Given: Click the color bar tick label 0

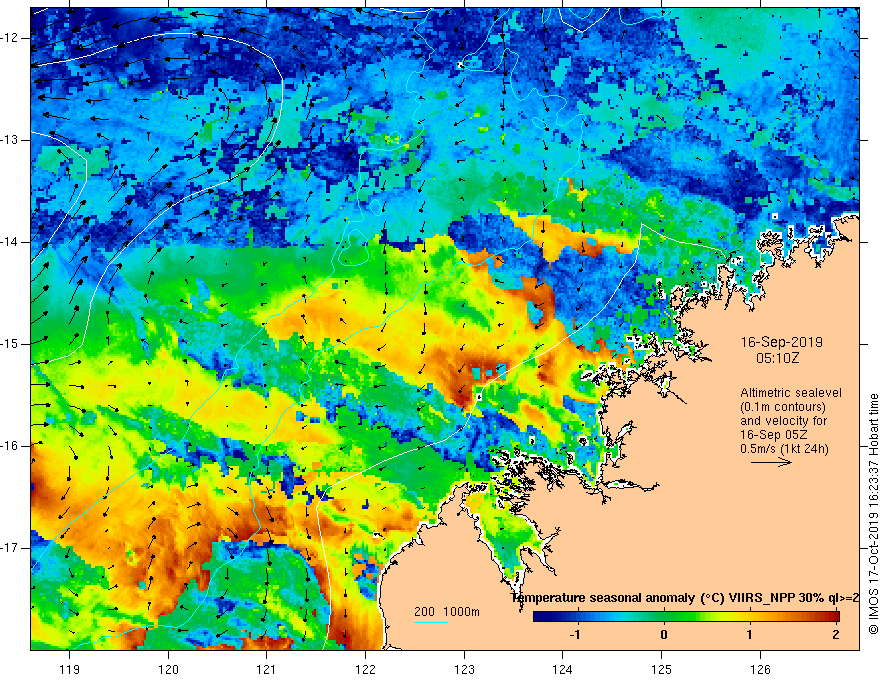Looking at the screenshot, I should tap(663, 635).
